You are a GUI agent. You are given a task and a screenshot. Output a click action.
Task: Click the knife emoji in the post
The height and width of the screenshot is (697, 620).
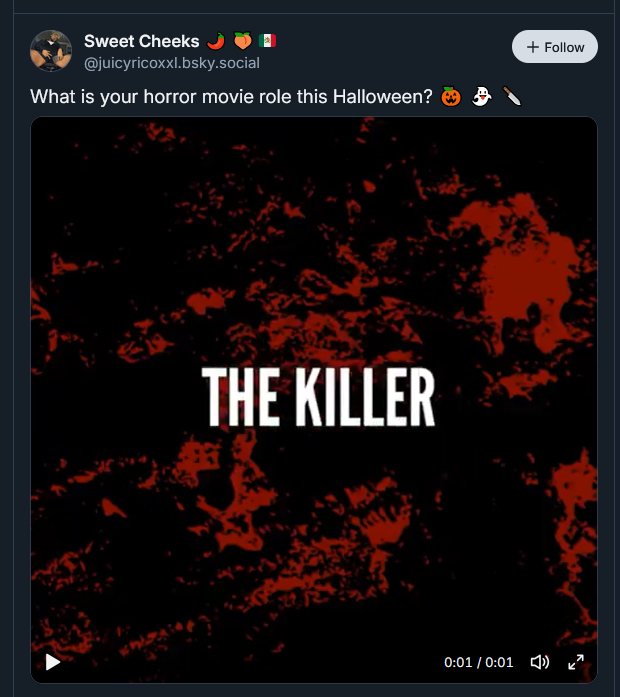(512, 96)
